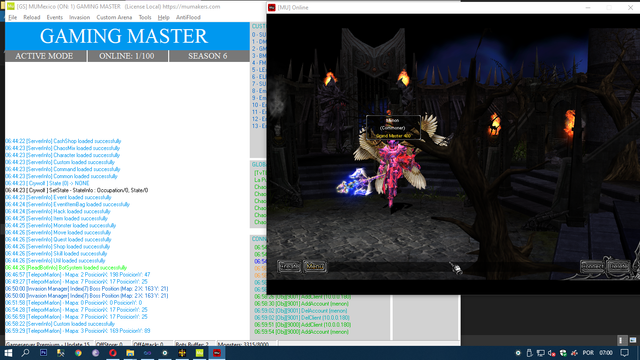Open File Explorer from the taskbar
The image size is (640, 360).
(130, 353)
